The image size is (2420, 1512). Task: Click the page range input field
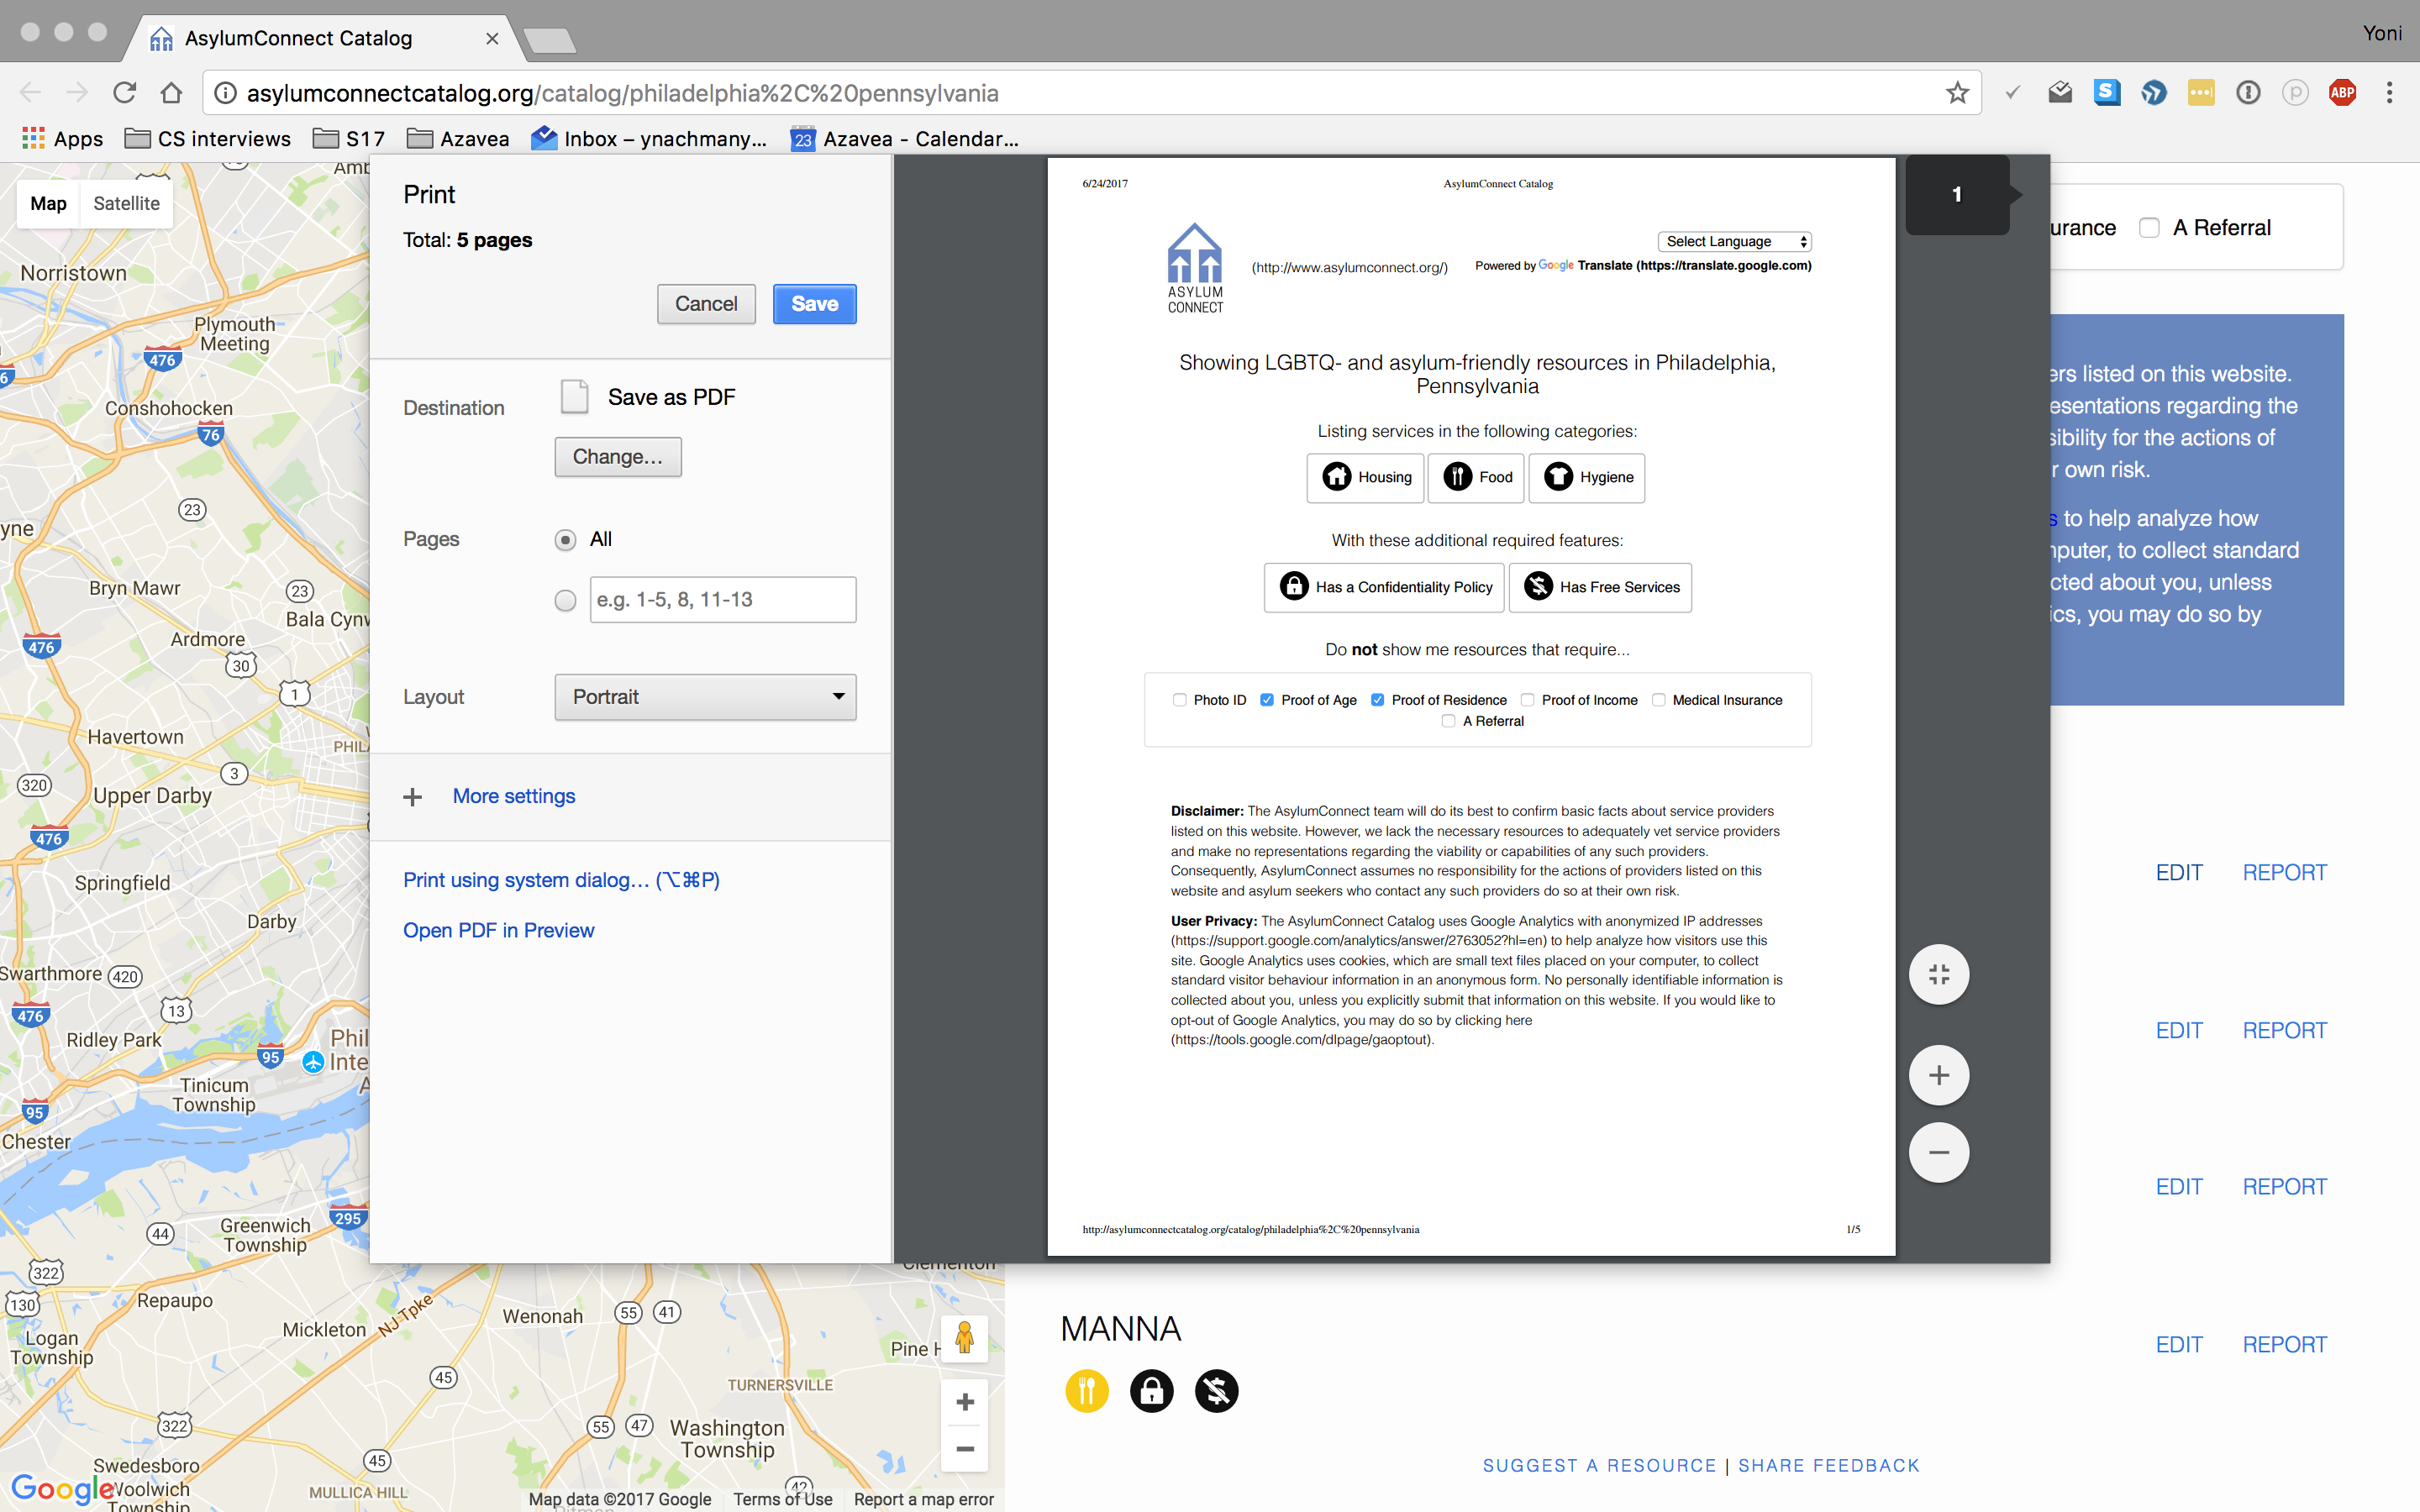722,600
